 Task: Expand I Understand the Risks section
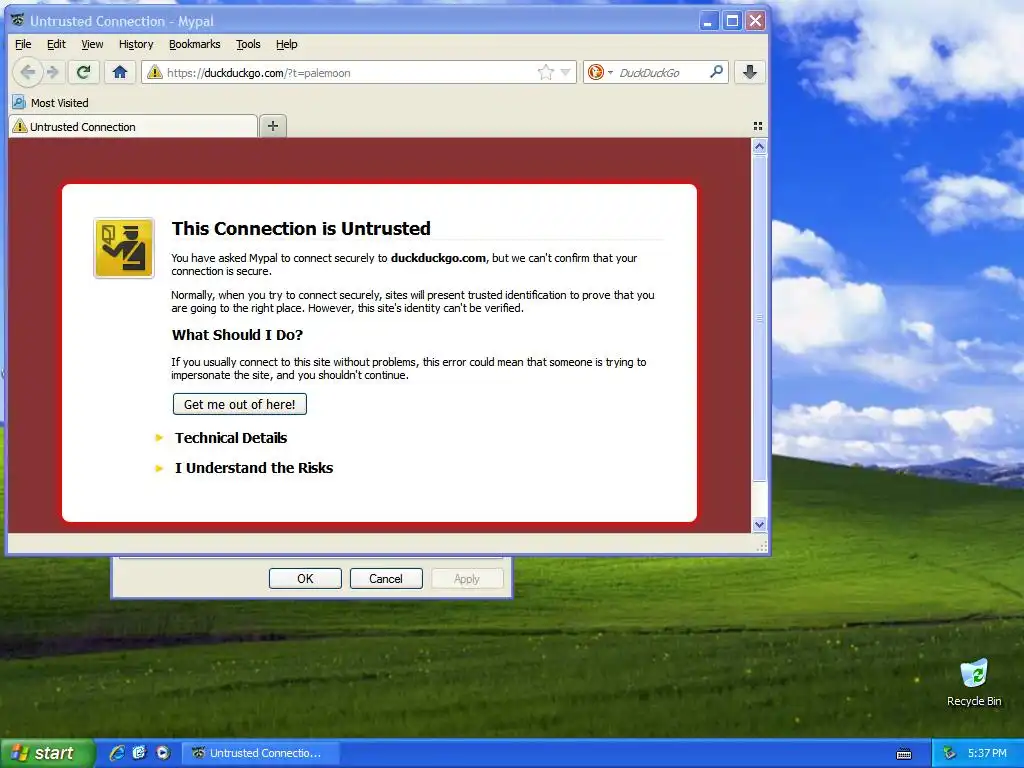click(x=253, y=468)
